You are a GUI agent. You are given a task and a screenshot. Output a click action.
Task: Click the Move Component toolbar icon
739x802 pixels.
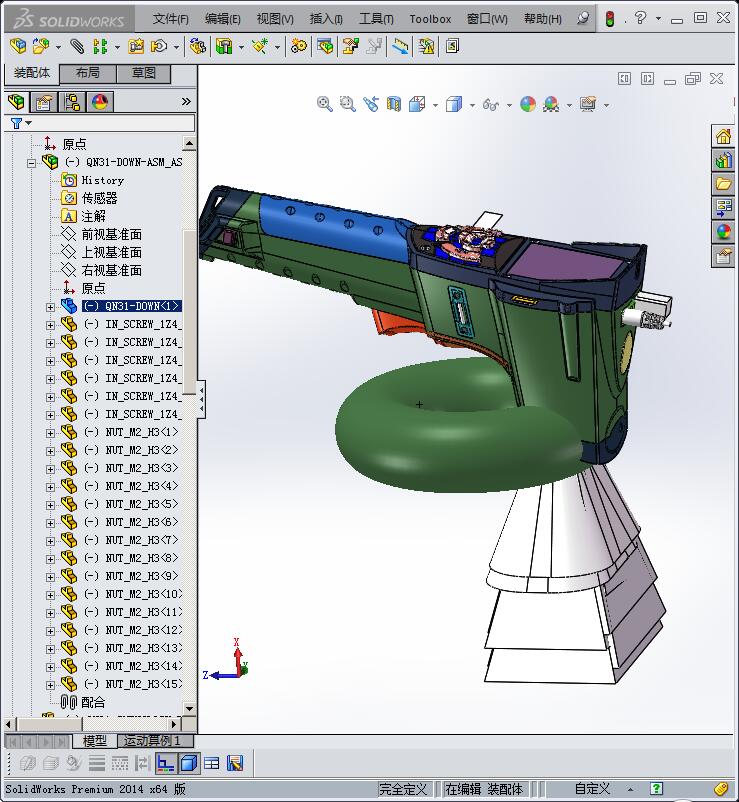click(160, 47)
